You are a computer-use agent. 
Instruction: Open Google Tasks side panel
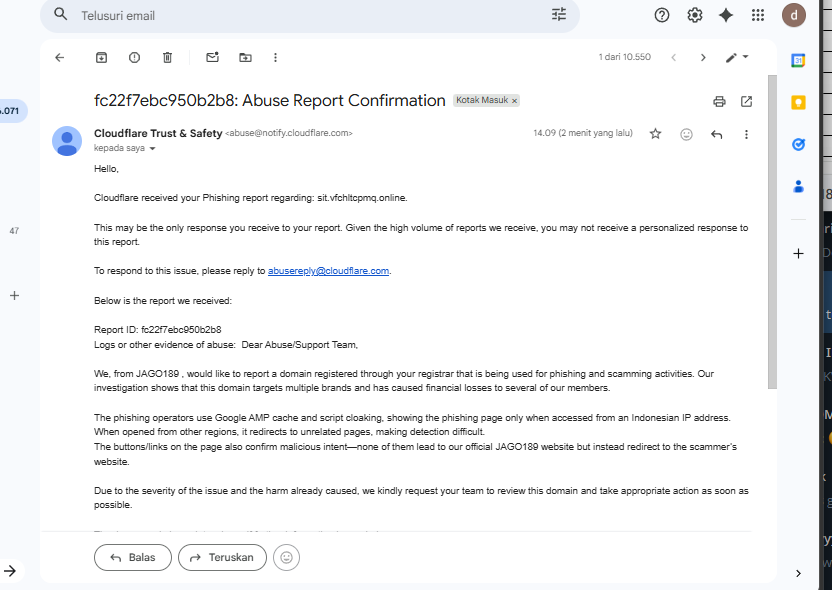(x=798, y=144)
